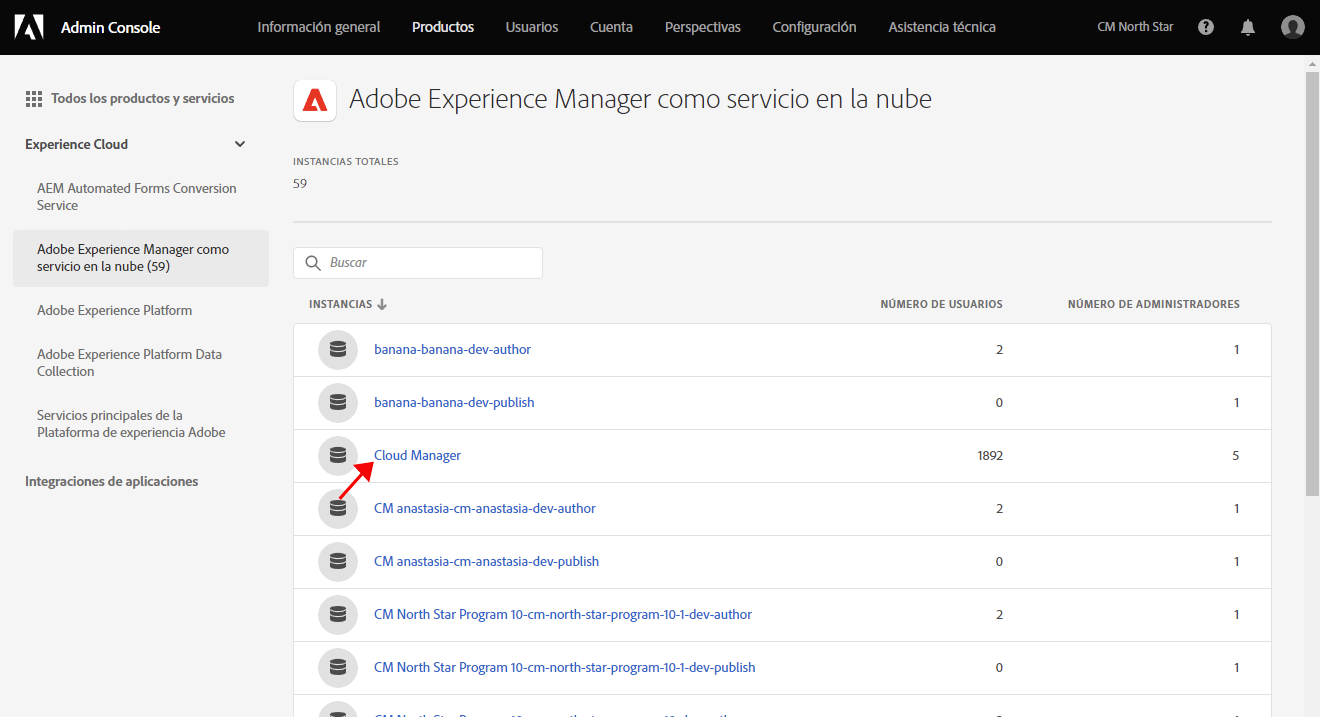Open the Cuenta tab
This screenshot has width=1320, height=717.
pos(611,27)
